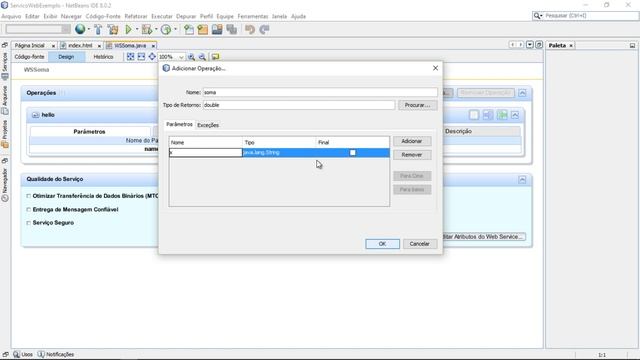
Task: Open the Refatorar menu
Action: click(136, 16)
